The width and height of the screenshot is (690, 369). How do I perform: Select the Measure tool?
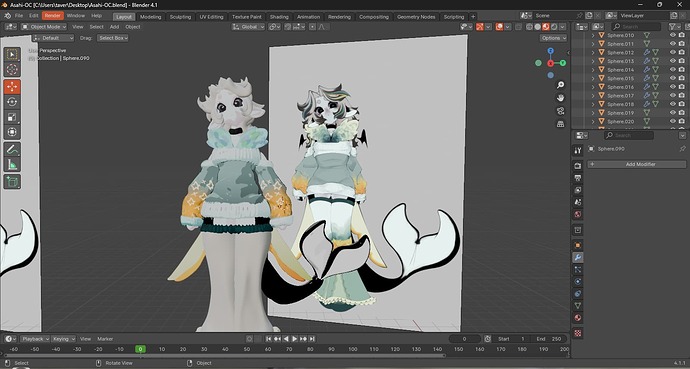(12, 164)
